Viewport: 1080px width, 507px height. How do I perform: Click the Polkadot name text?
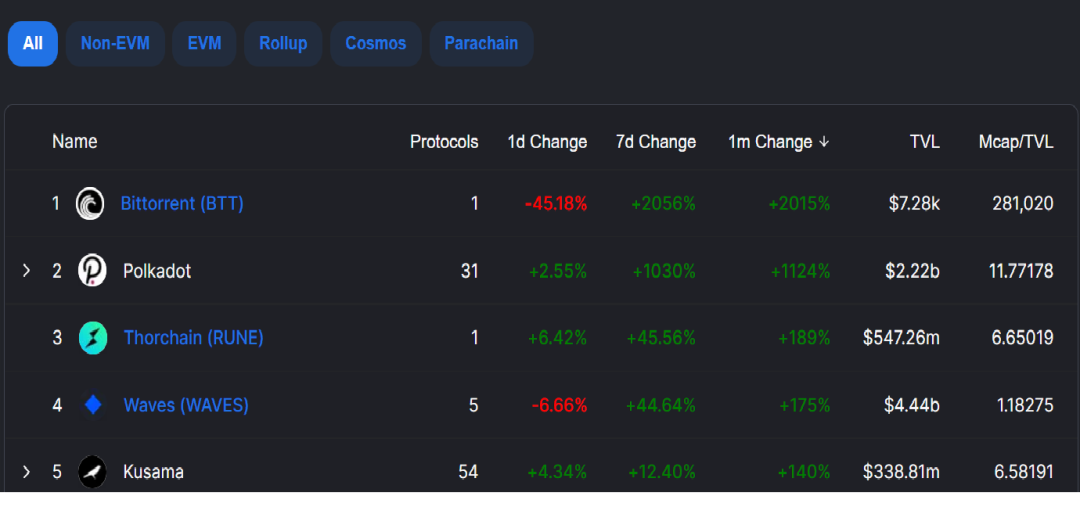click(x=157, y=271)
